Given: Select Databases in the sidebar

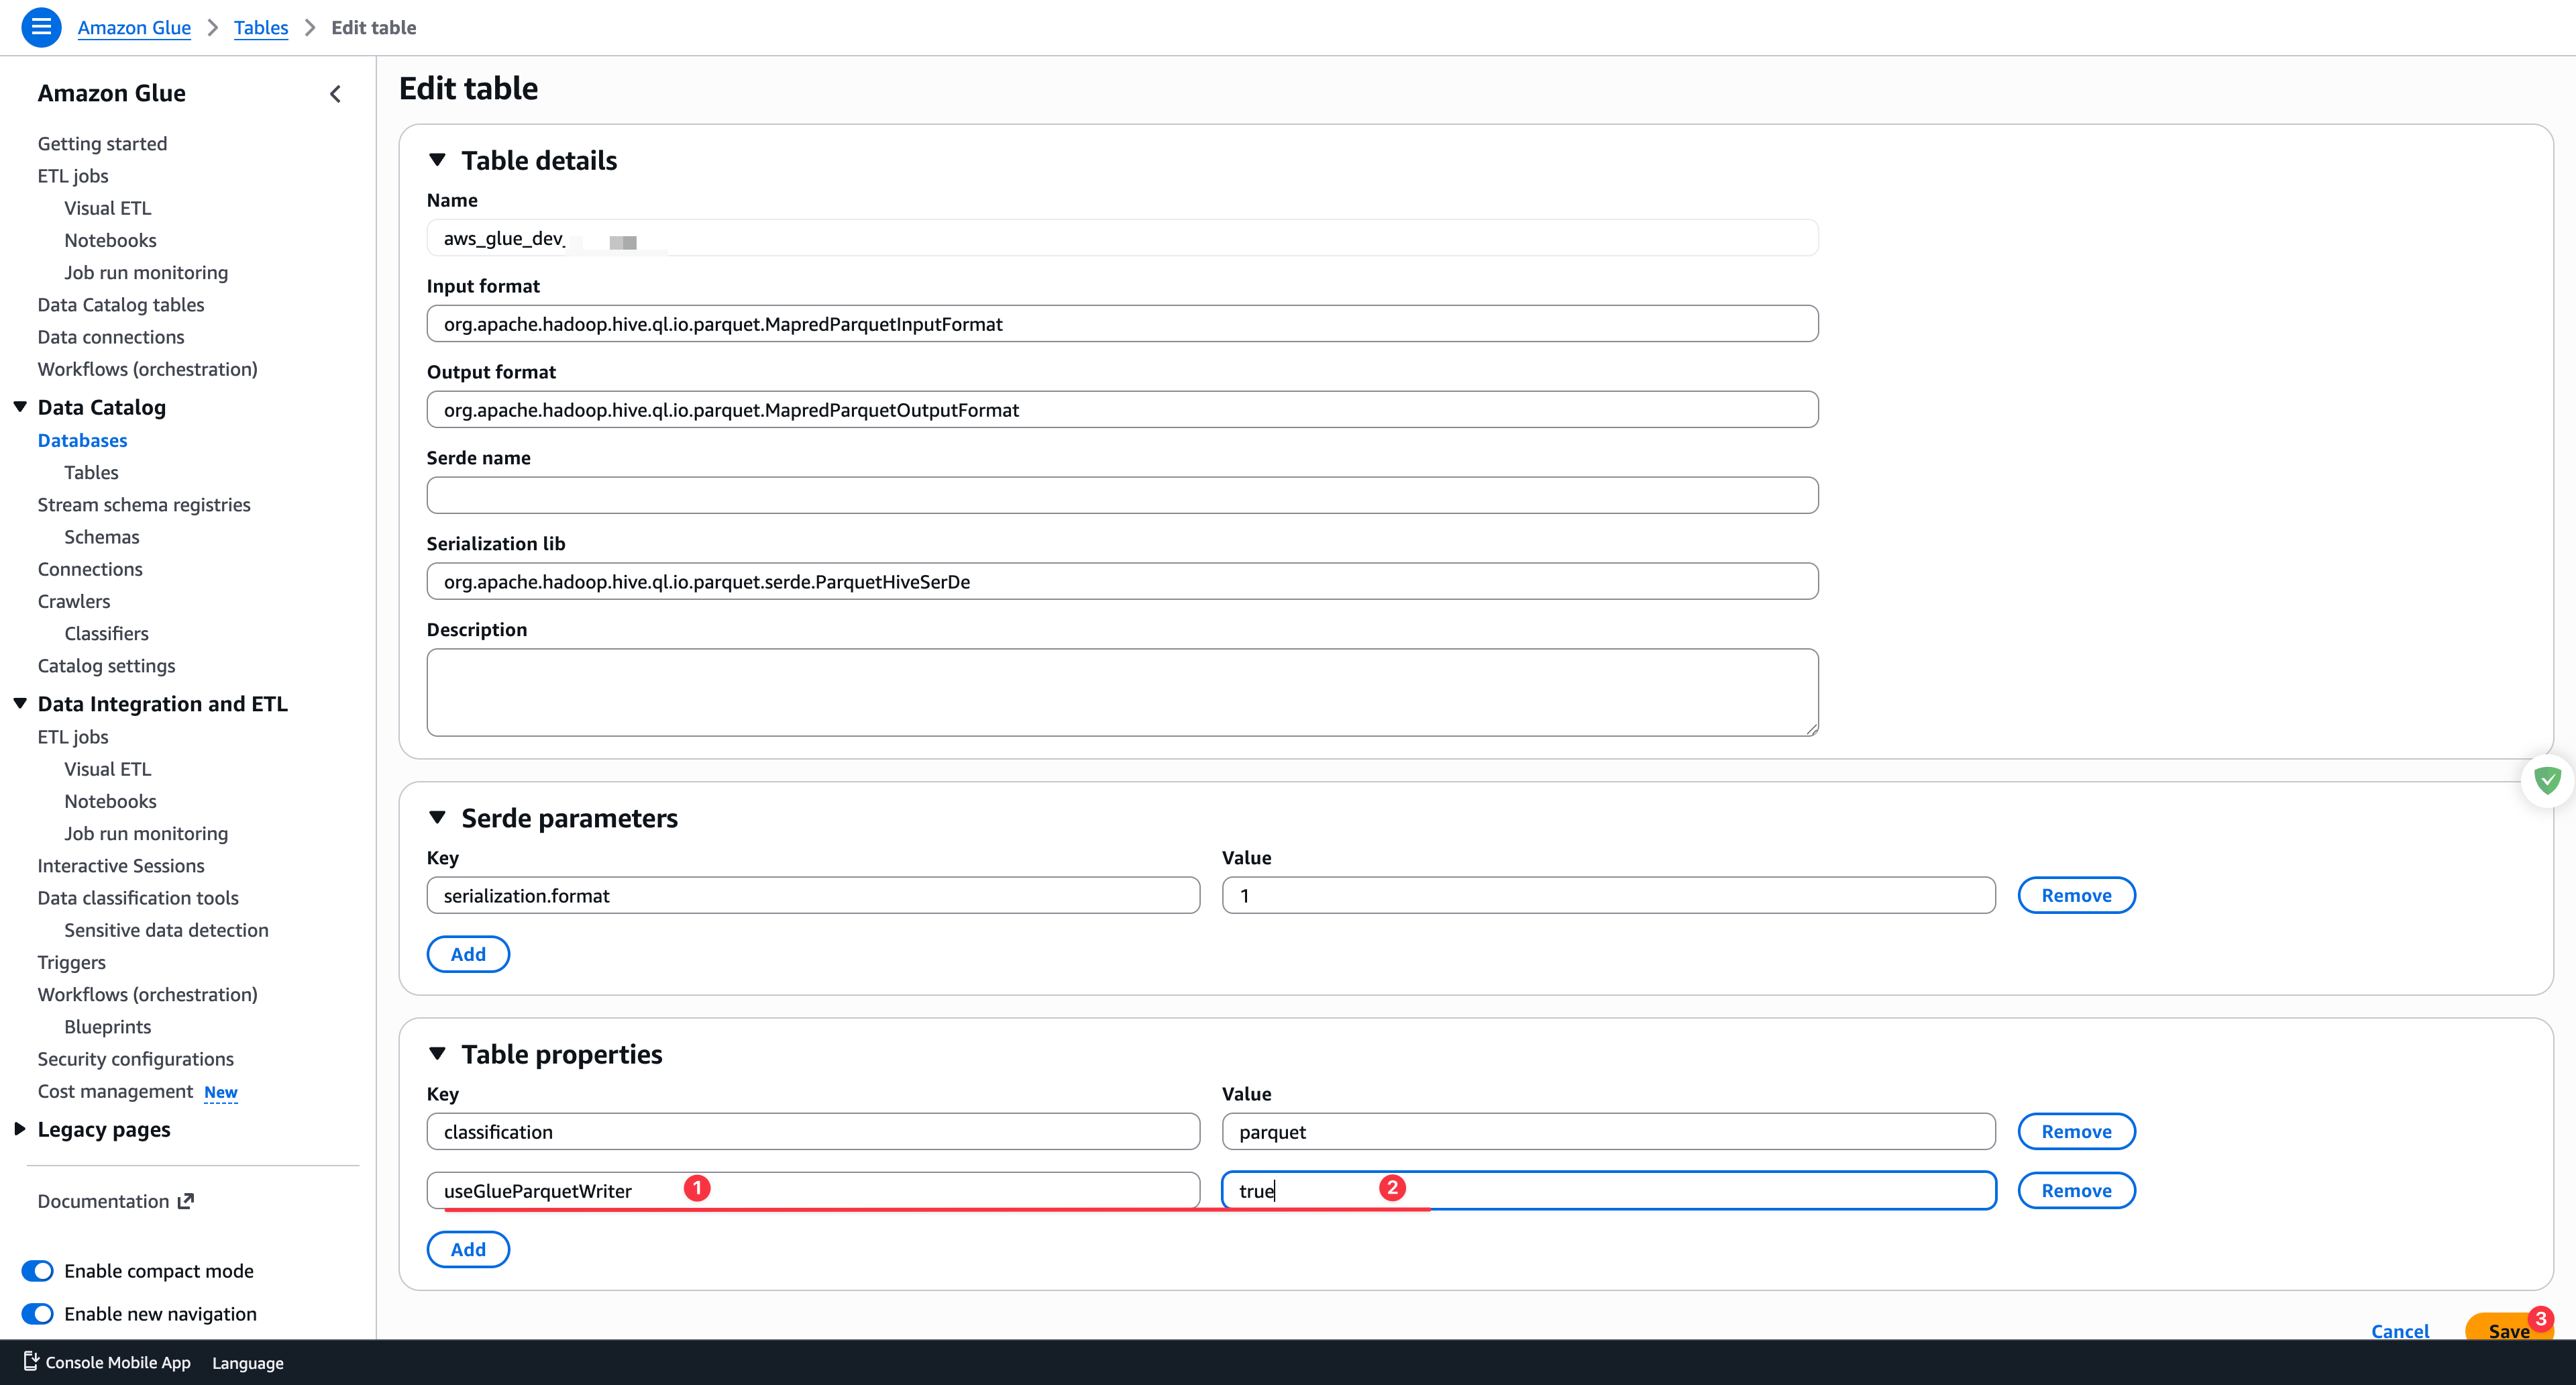Looking at the screenshot, I should pos(82,440).
